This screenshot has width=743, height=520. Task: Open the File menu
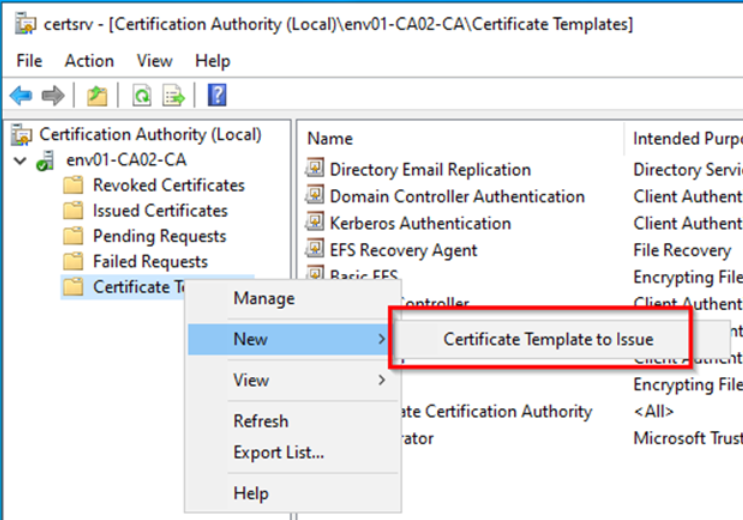[29, 61]
